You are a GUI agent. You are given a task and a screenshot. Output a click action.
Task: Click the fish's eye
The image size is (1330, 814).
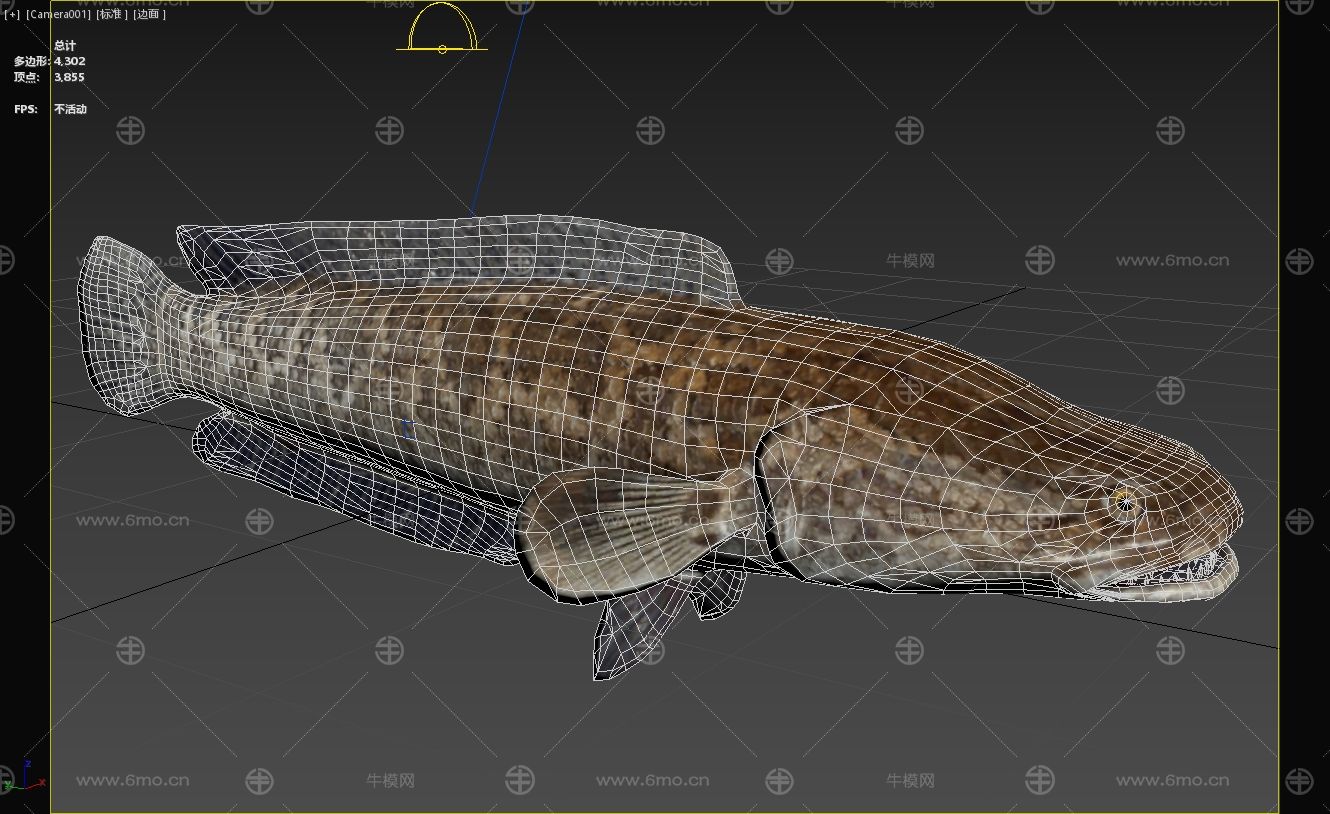click(1127, 501)
